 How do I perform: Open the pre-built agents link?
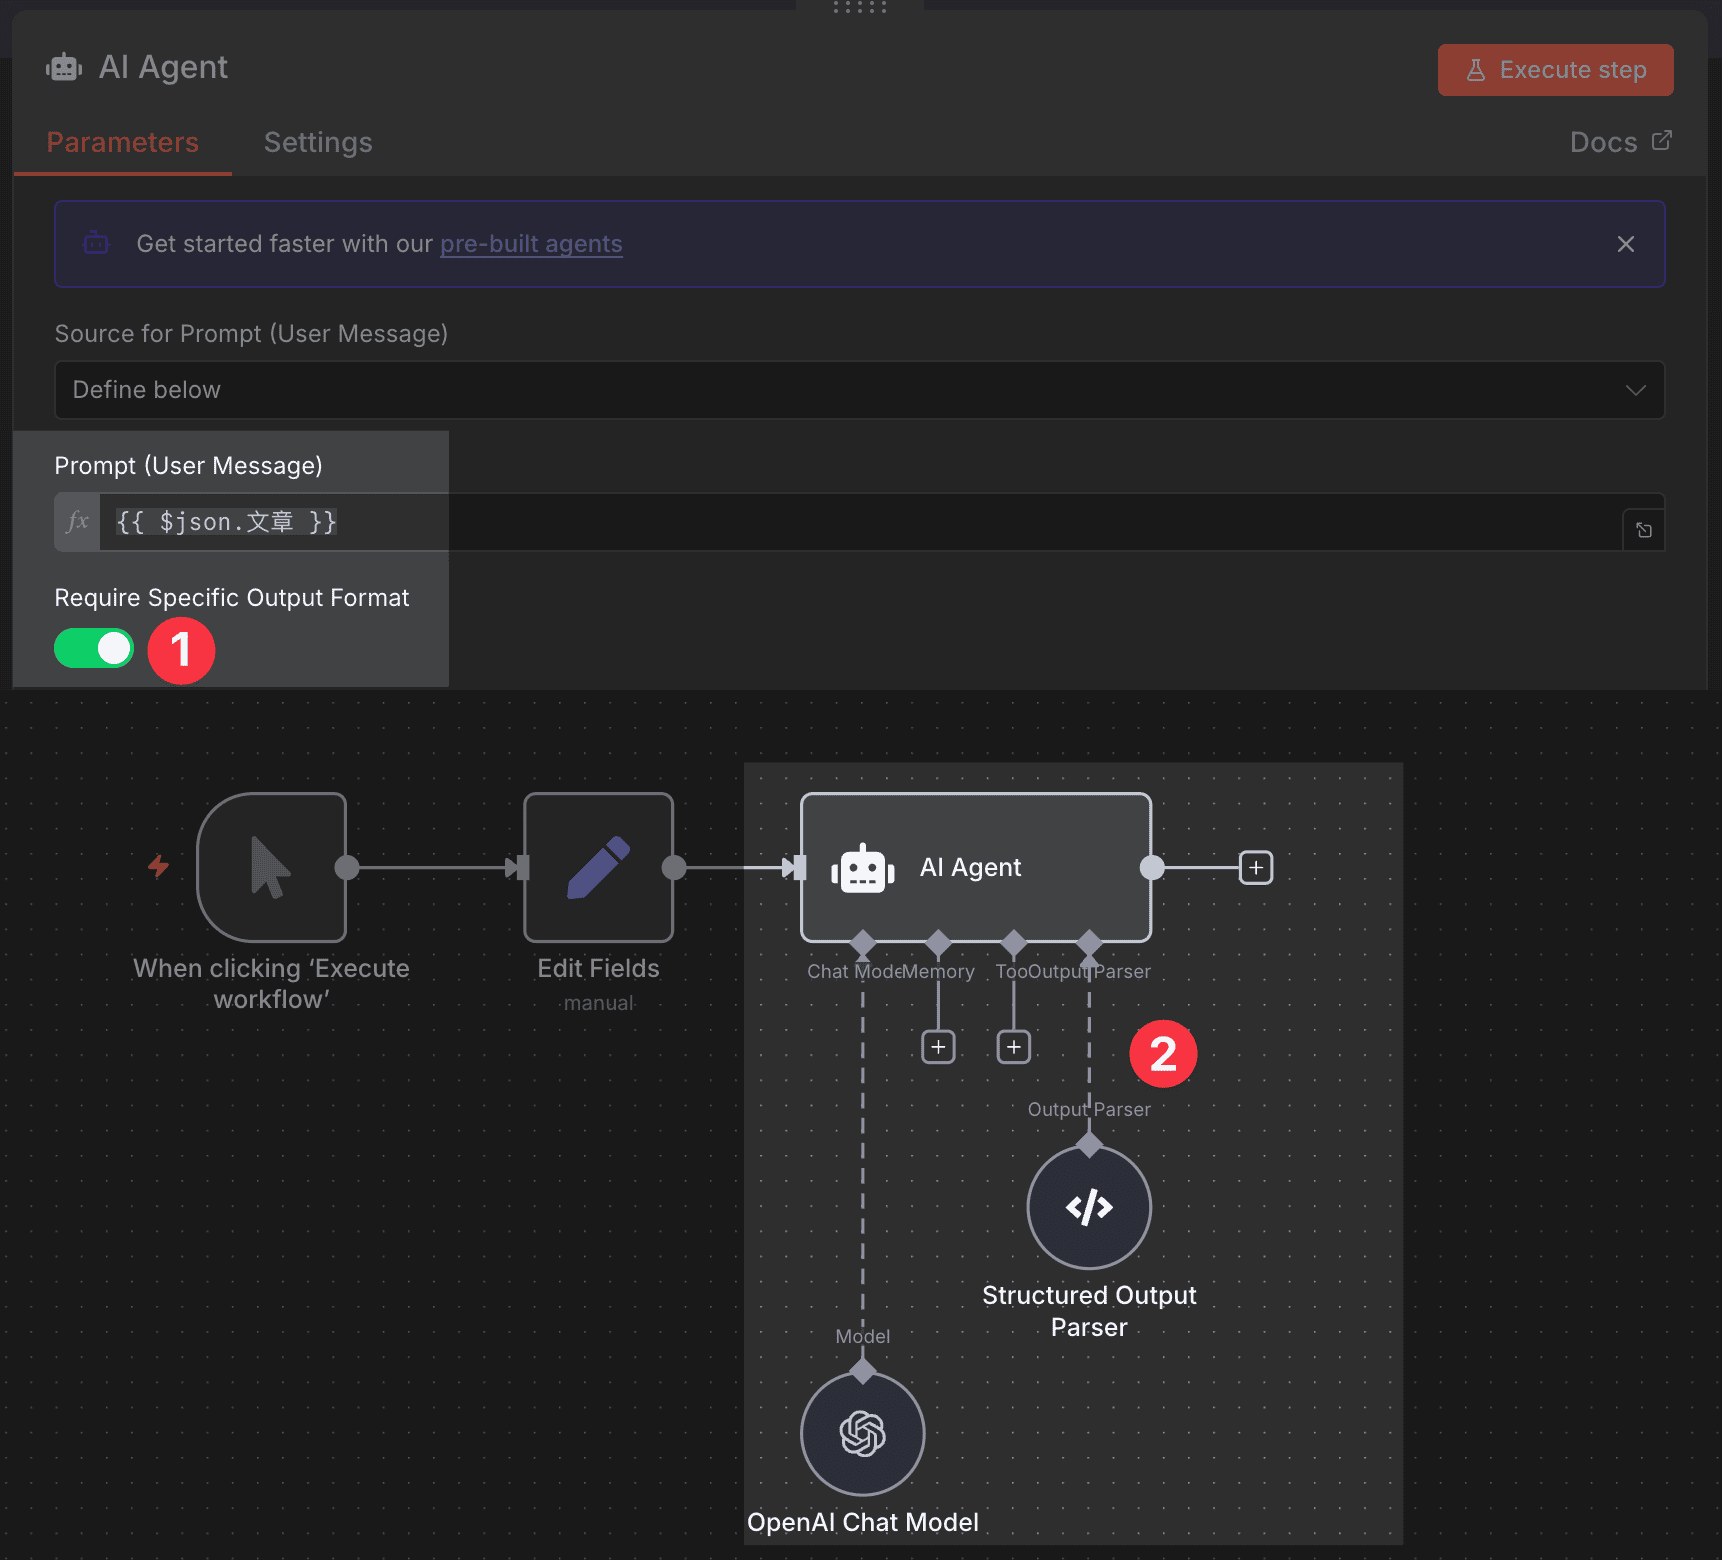[531, 243]
